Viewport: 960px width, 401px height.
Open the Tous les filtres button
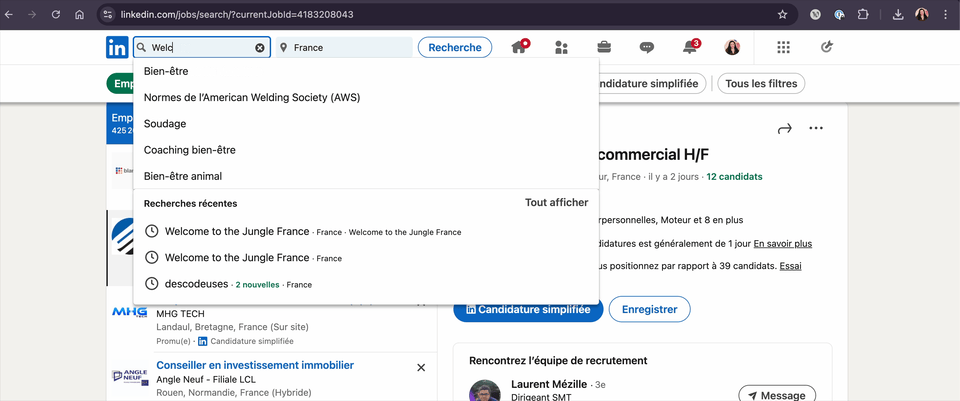pos(761,84)
